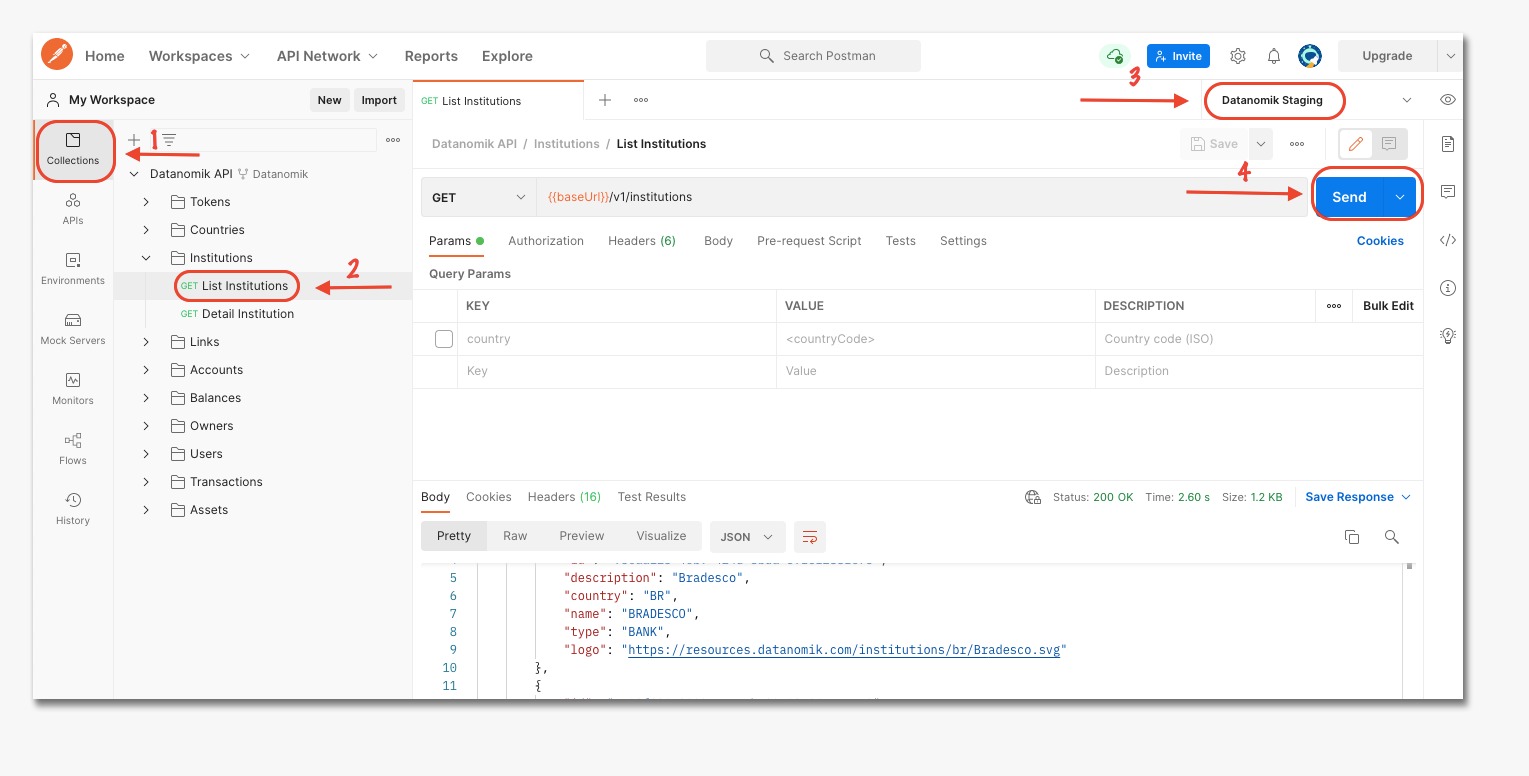Enable the country query param checkbox
The width and height of the screenshot is (1529, 776).
click(444, 339)
